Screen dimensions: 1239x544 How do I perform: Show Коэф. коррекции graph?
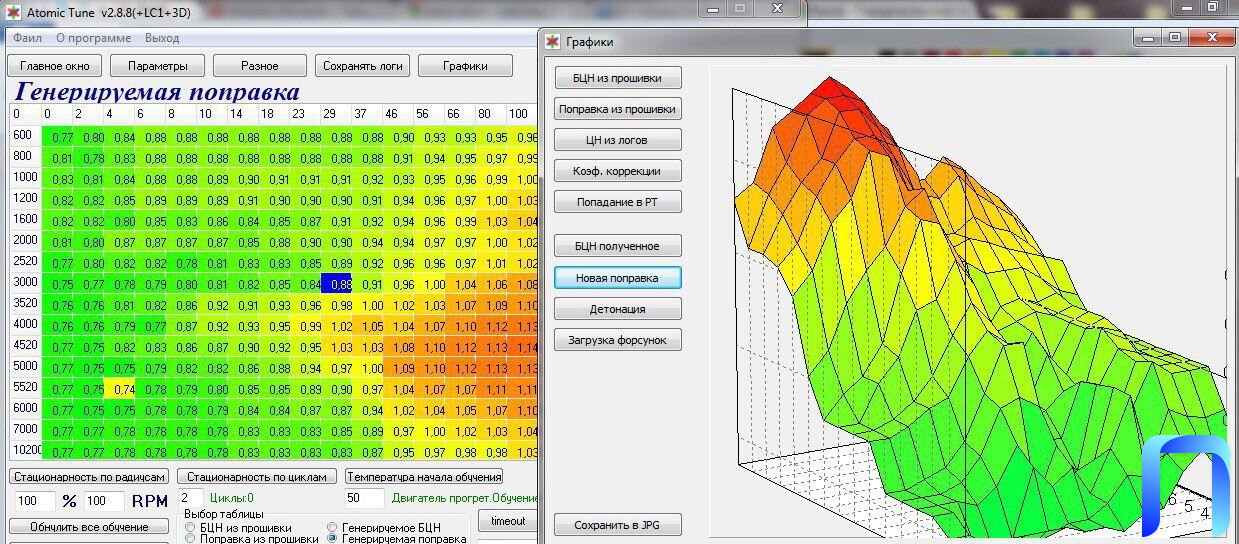[x=618, y=170]
